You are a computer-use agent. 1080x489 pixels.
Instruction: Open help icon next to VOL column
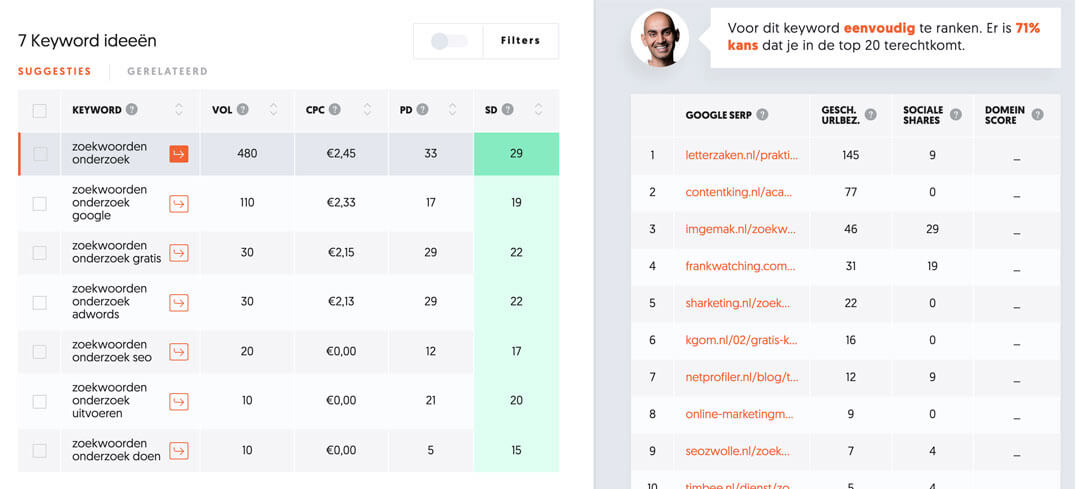pyautogui.click(x=243, y=110)
